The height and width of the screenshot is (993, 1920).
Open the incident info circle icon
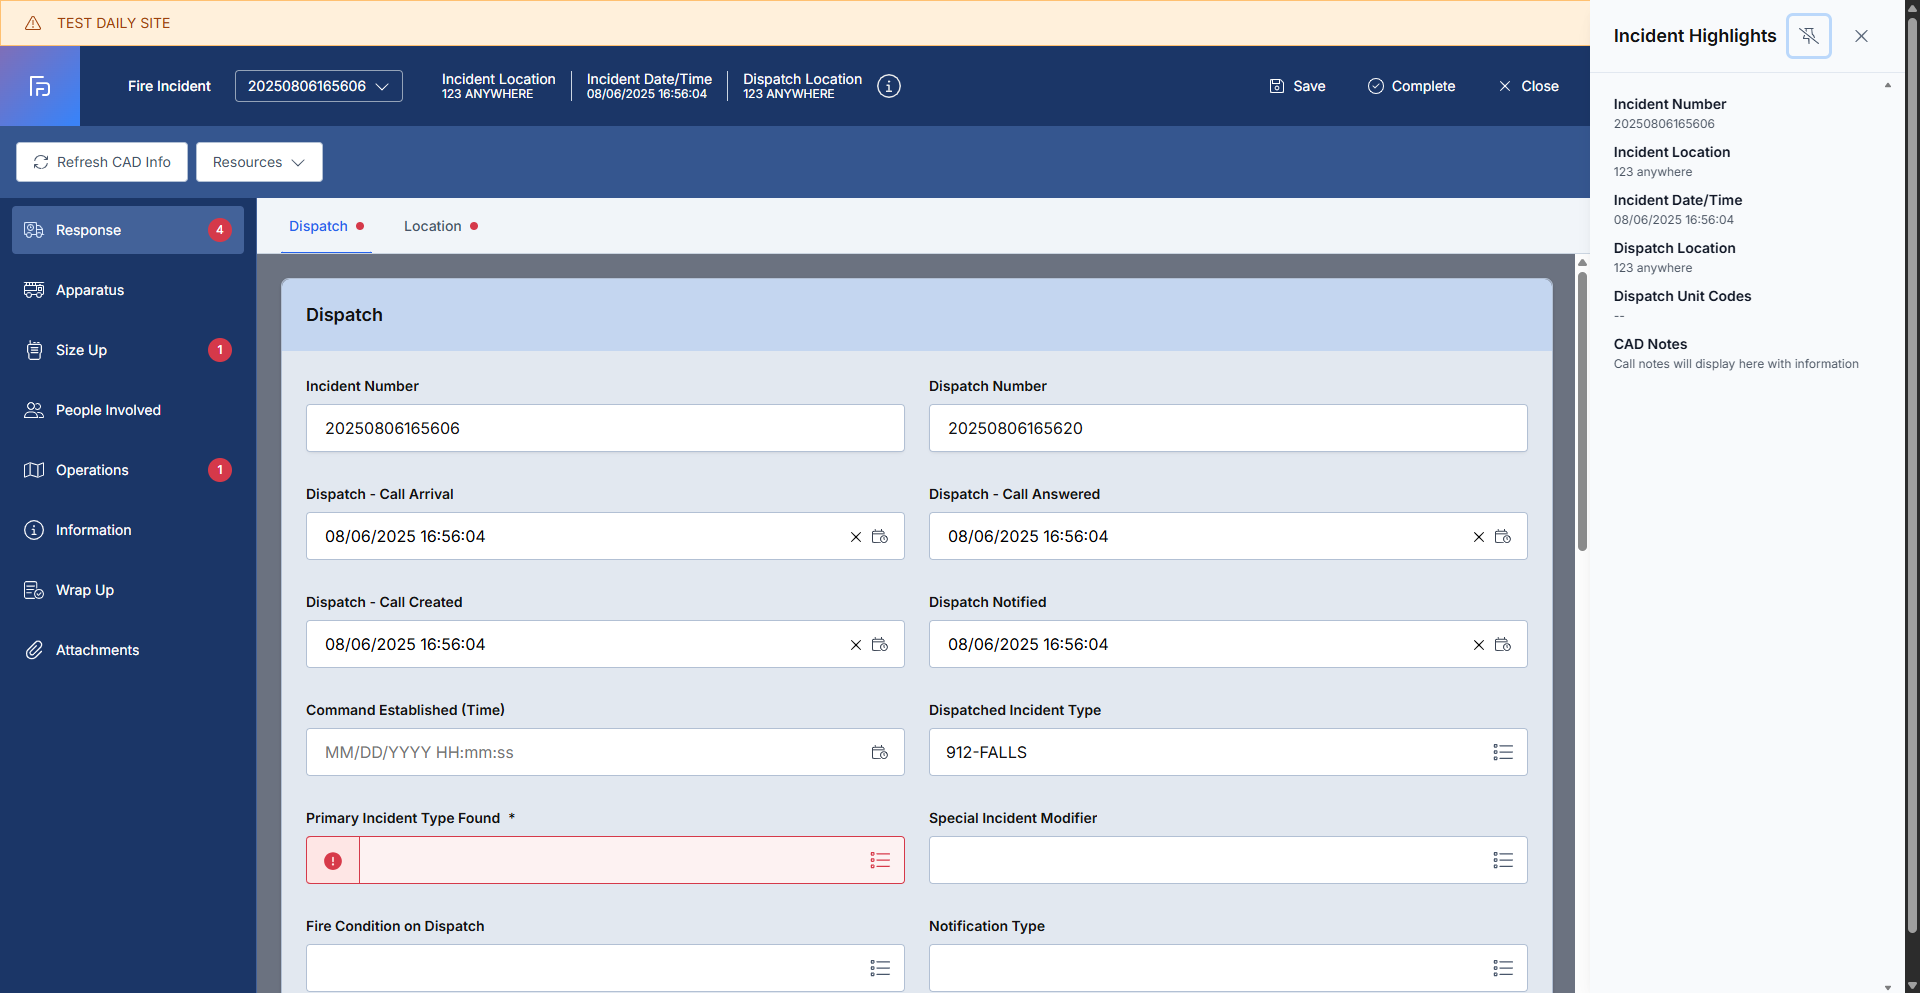889,86
